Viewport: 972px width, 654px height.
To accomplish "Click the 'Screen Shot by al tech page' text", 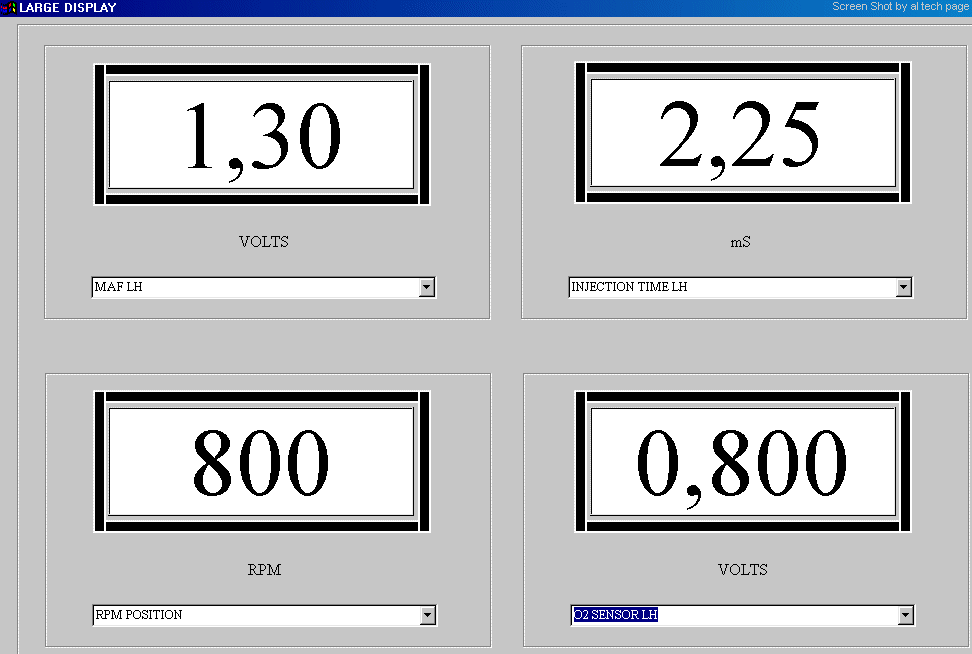I will (x=900, y=7).
